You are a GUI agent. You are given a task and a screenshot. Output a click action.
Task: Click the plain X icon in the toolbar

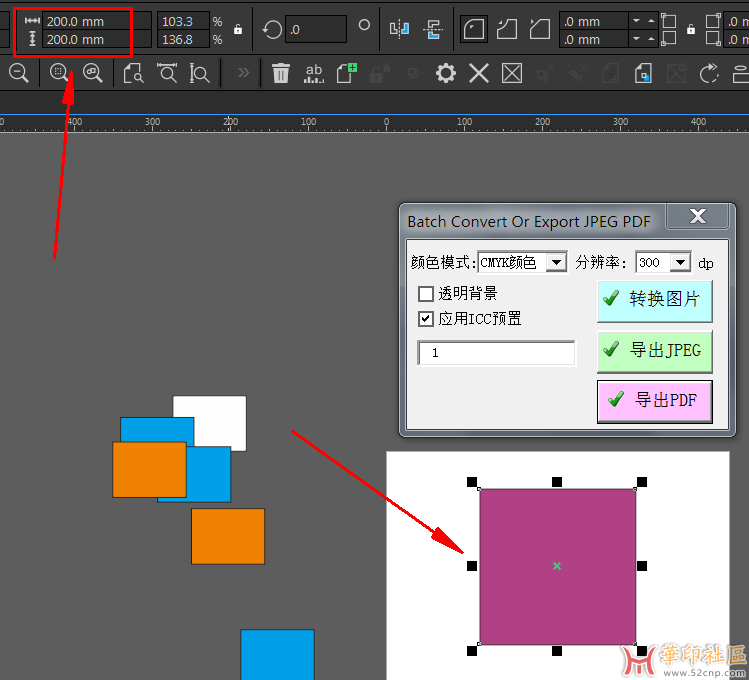point(479,74)
